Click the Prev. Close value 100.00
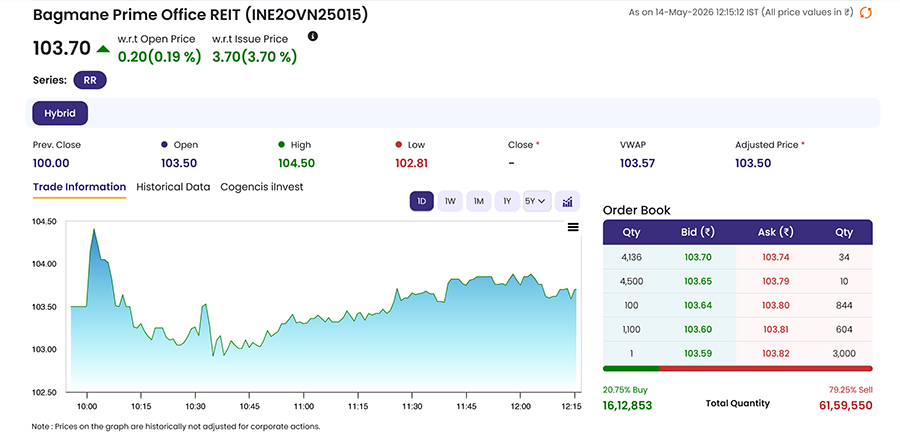 [51, 163]
